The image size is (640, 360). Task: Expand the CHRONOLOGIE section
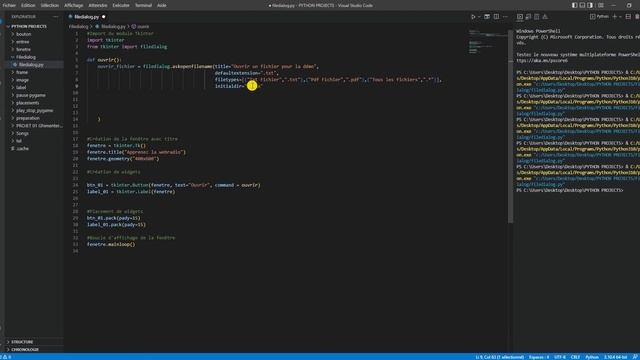[x=24, y=350]
